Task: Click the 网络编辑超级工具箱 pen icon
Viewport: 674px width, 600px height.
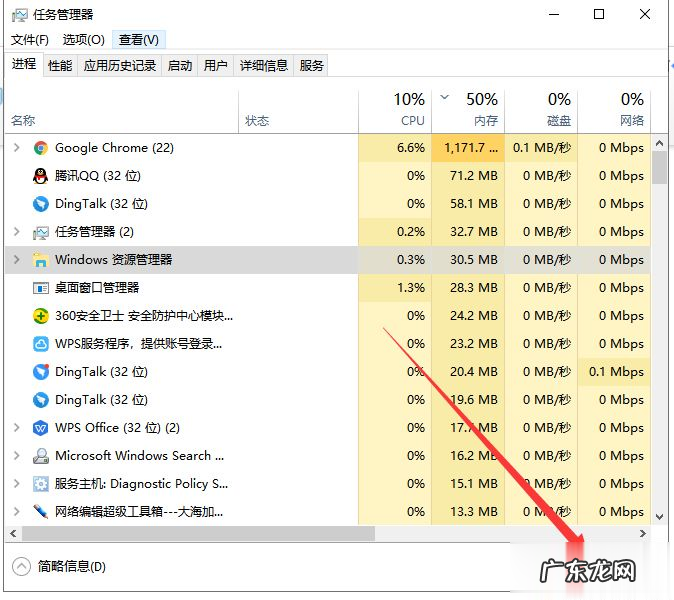Action: click(x=40, y=512)
